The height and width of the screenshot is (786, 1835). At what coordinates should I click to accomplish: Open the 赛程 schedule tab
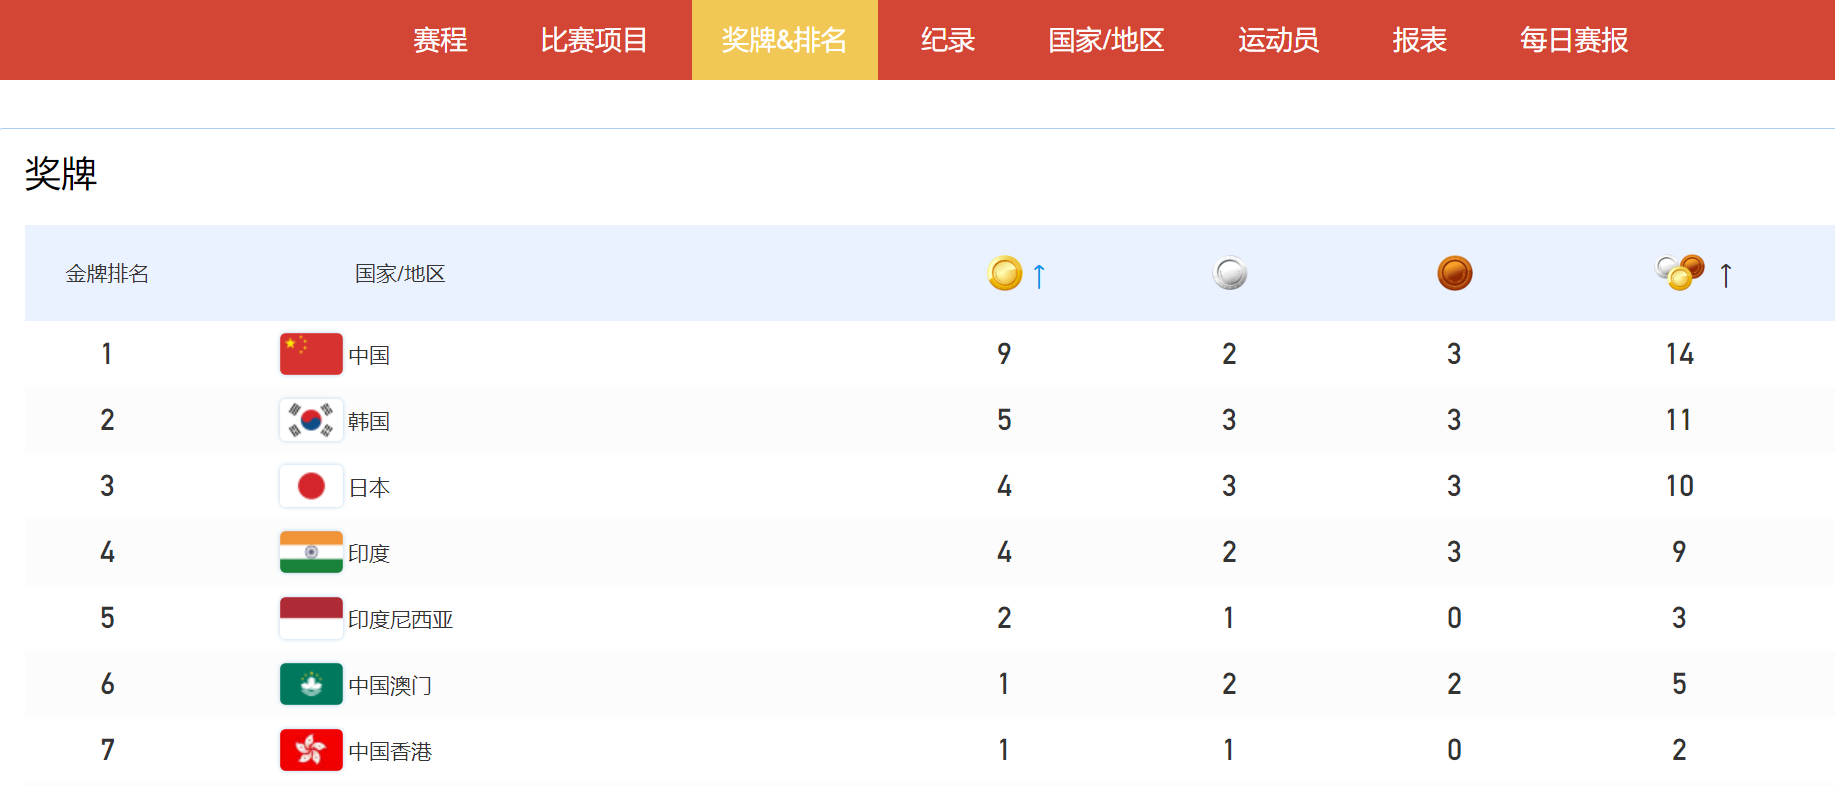tap(440, 40)
